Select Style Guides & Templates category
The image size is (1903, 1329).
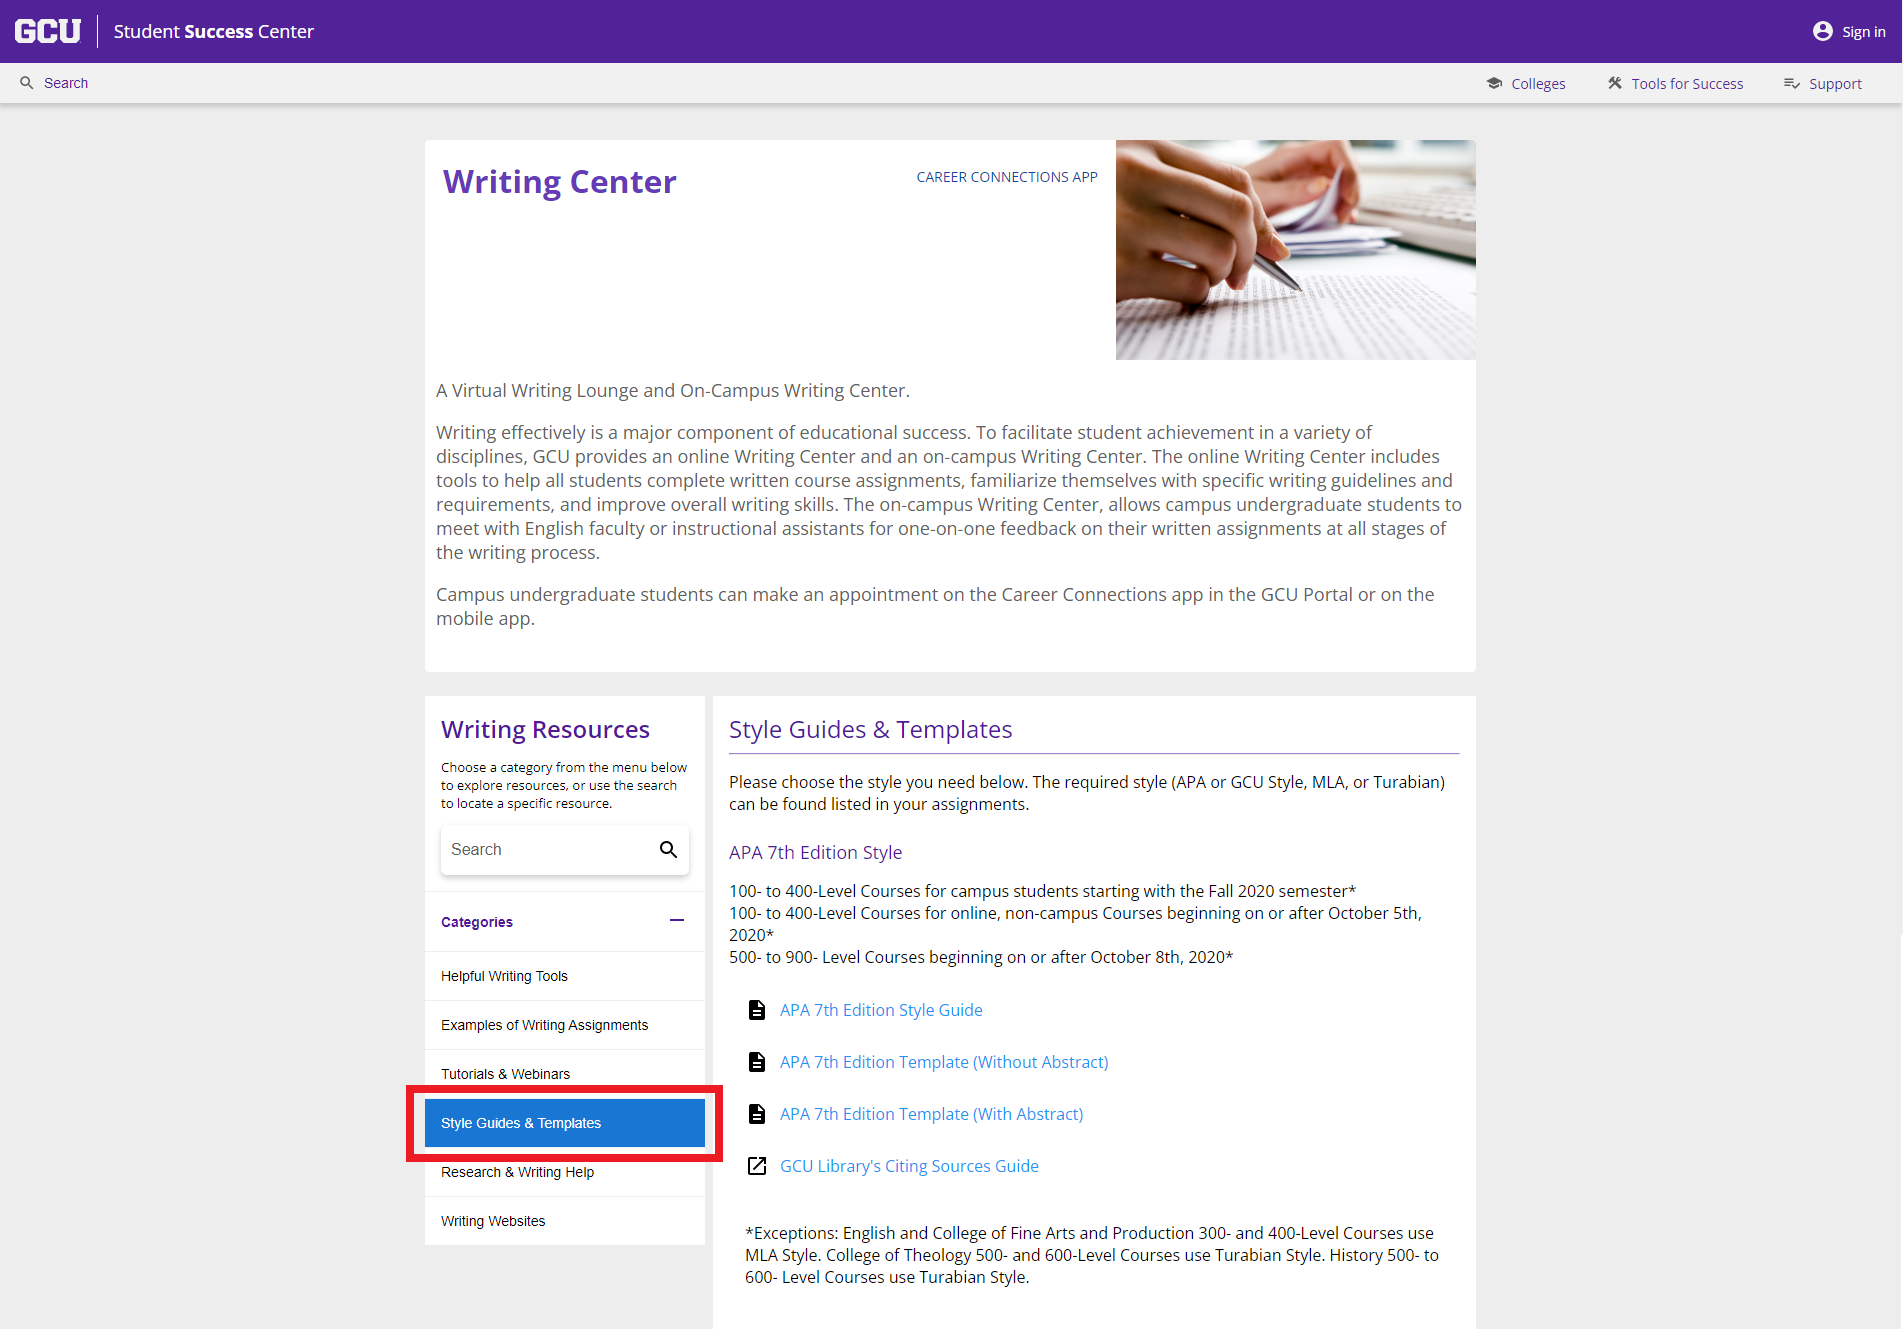(x=565, y=1123)
